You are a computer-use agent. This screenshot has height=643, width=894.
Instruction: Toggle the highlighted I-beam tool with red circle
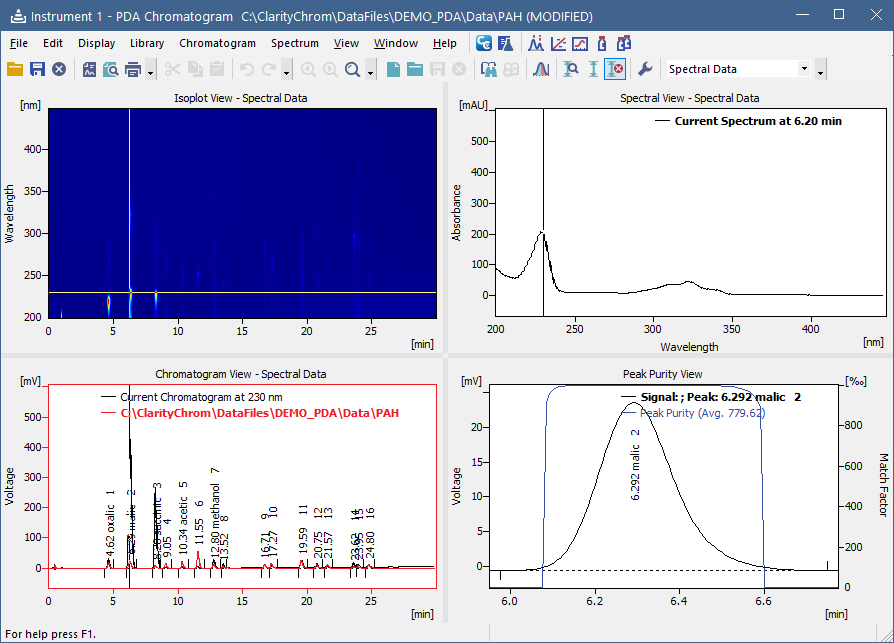click(x=614, y=70)
